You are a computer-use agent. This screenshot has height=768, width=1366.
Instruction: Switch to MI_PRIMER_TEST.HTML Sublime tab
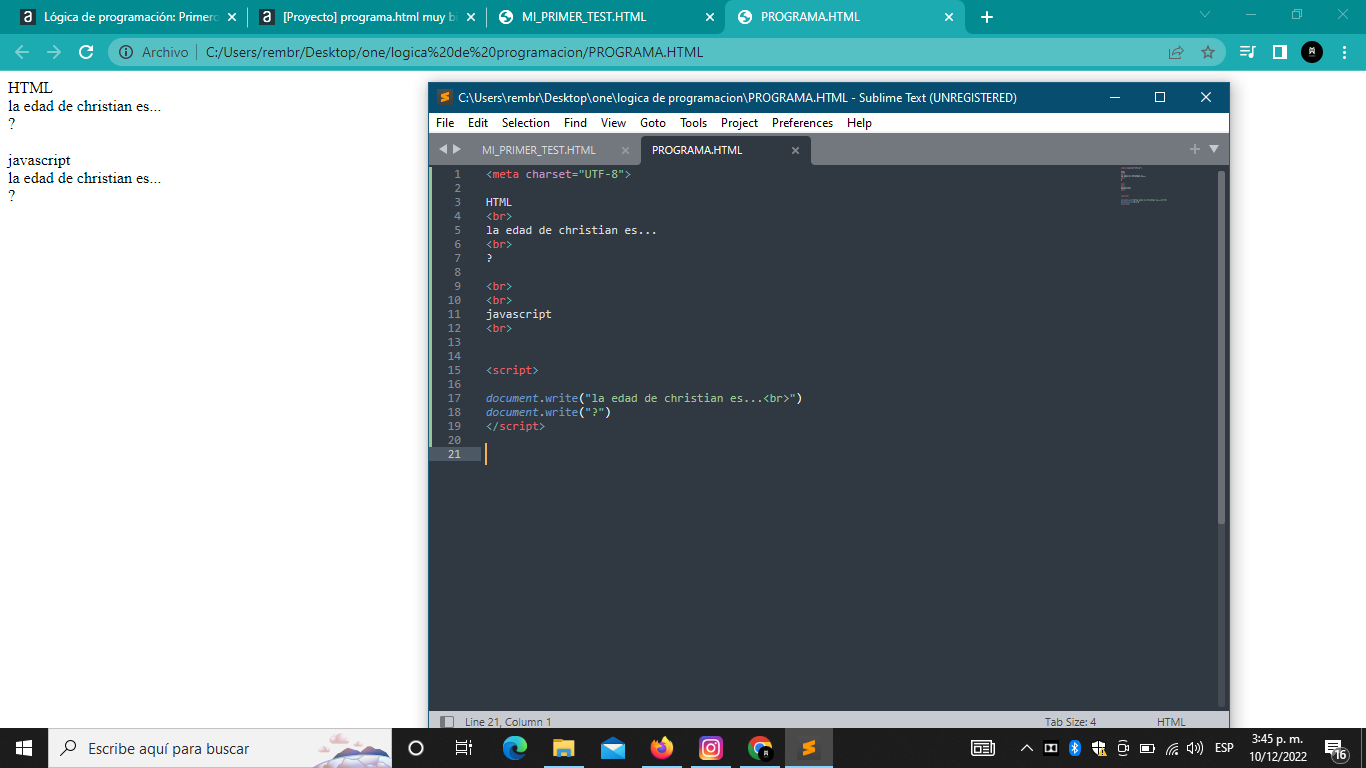tap(539, 150)
